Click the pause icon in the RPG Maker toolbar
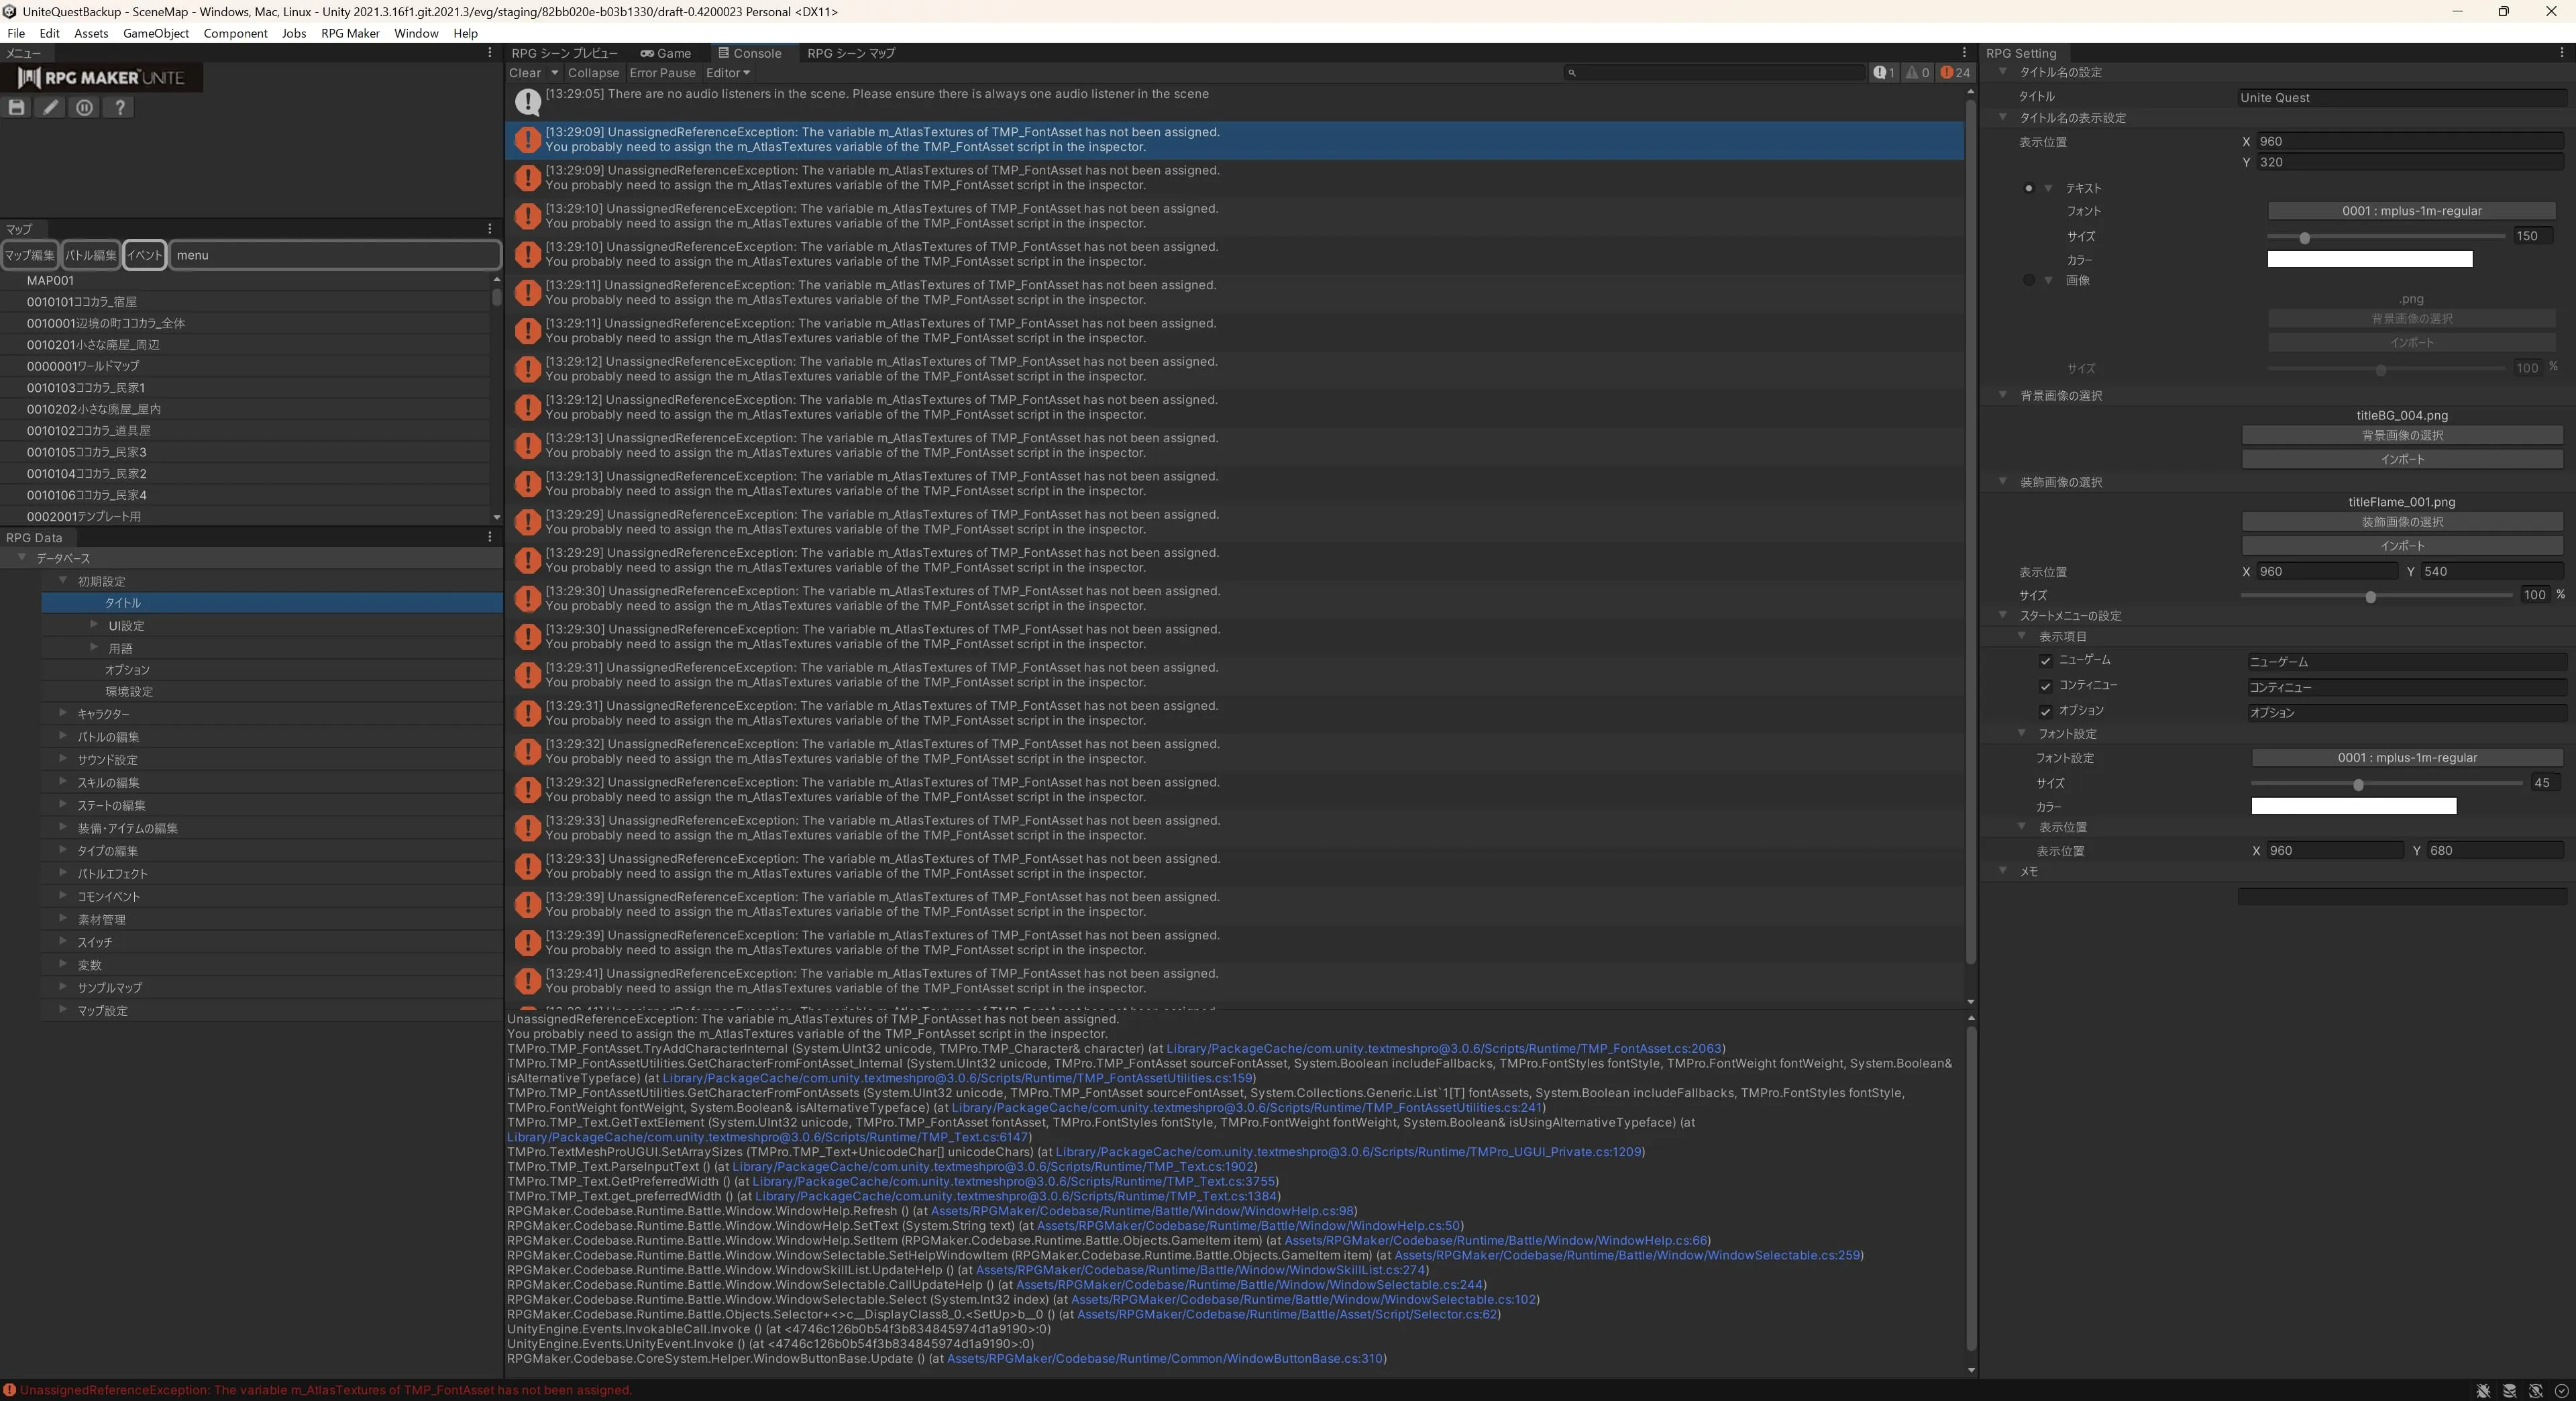Image resolution: width=2576 pixels, height=1401 pixels. point(84,107)
